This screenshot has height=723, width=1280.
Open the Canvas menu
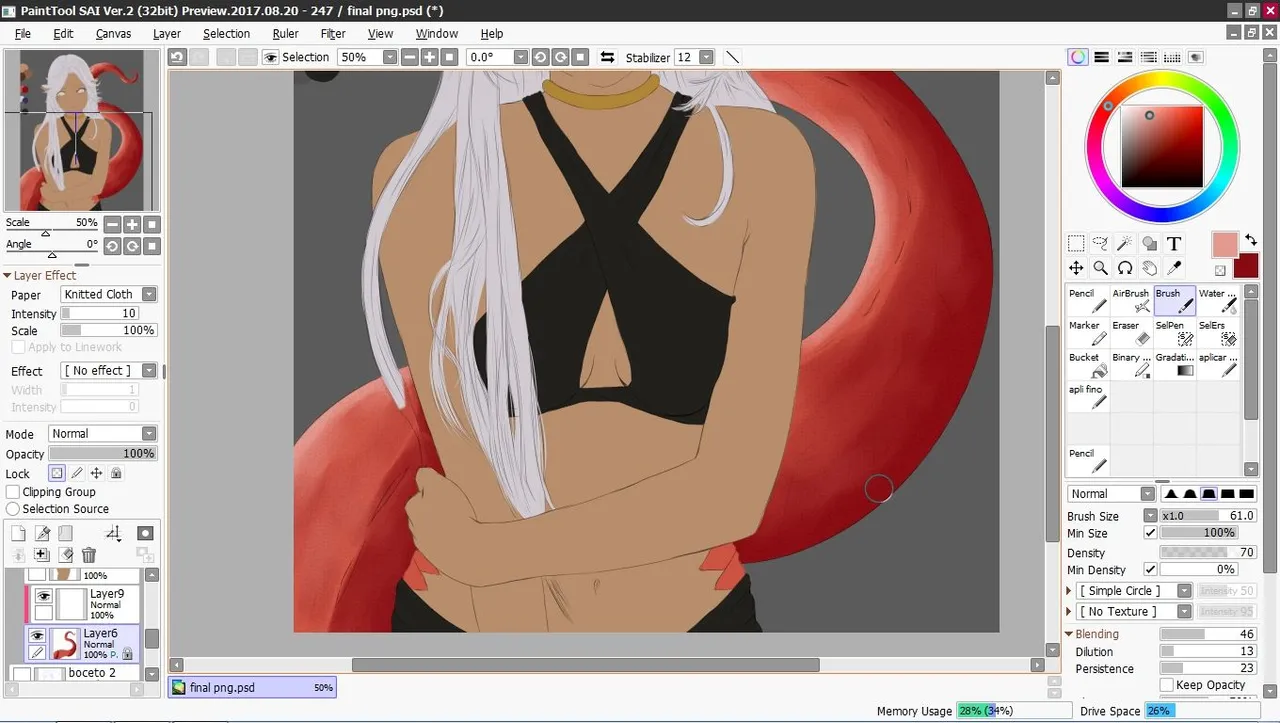[113, 34]
